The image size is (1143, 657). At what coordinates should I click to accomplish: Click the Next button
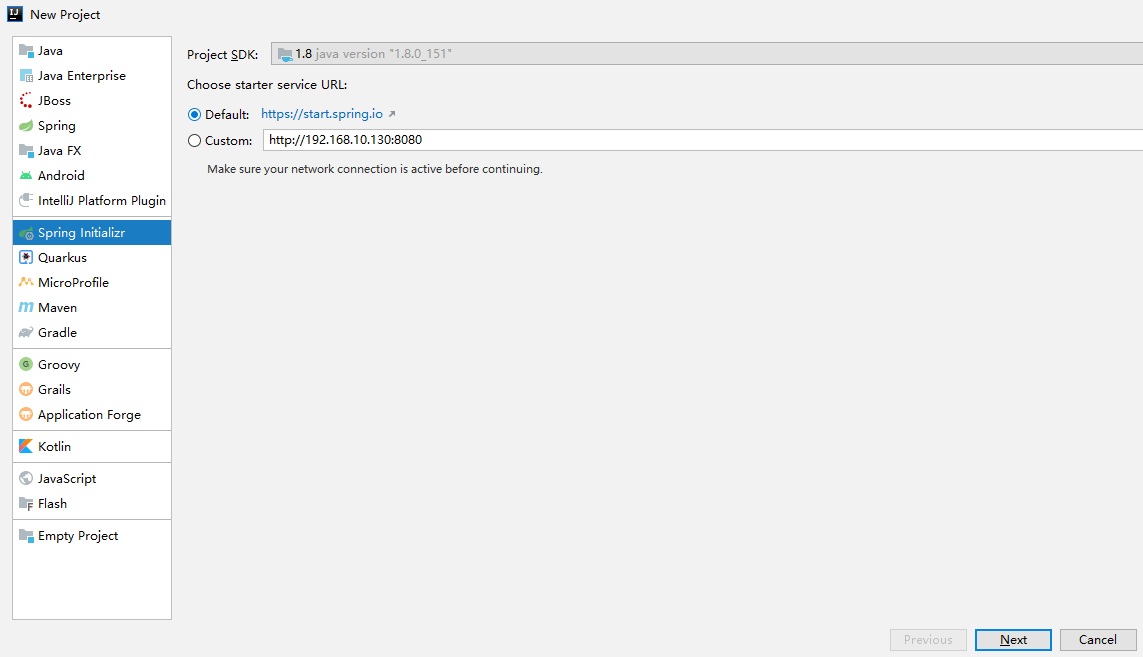tap(1013, 639)
